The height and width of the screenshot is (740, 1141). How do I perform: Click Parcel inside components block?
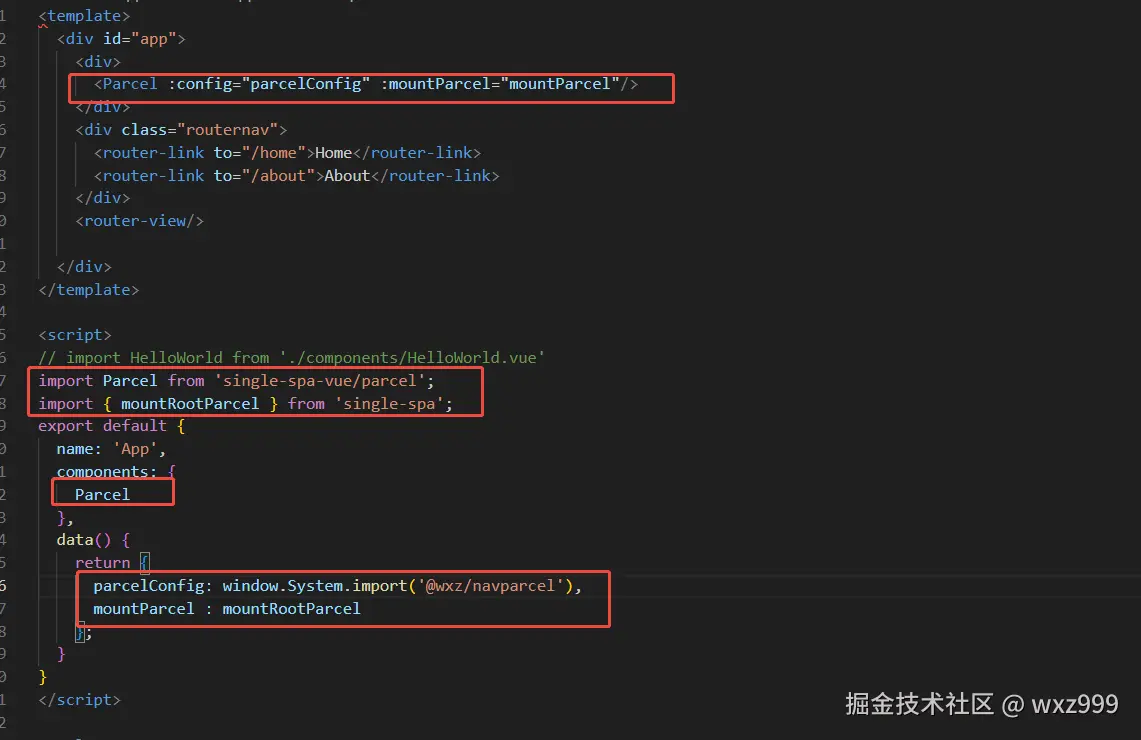[x=103, y=495]
